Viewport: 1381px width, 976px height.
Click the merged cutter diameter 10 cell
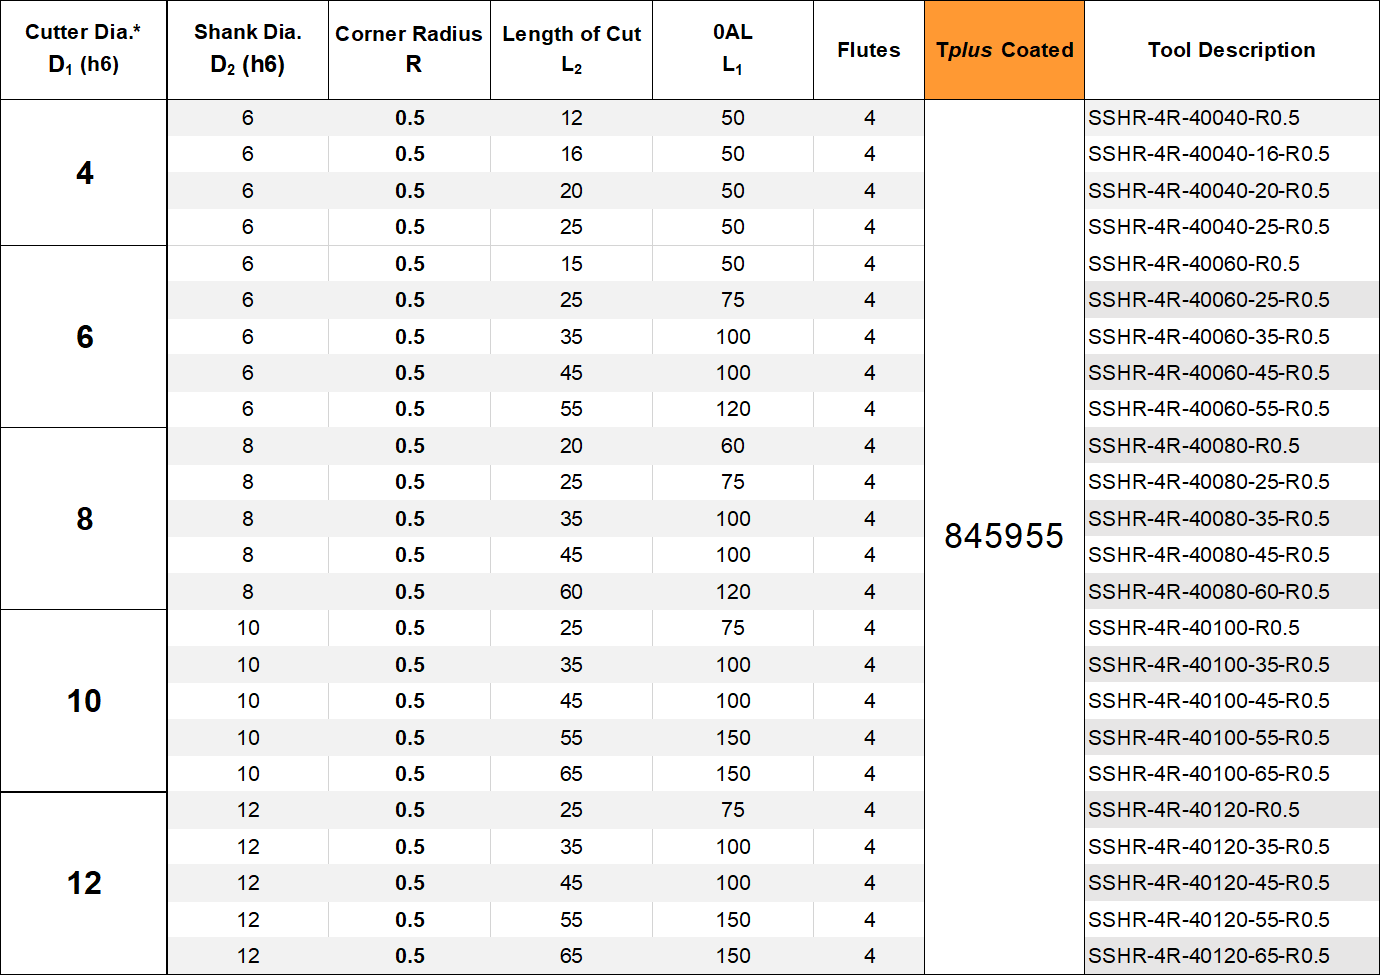pos(84,701)
